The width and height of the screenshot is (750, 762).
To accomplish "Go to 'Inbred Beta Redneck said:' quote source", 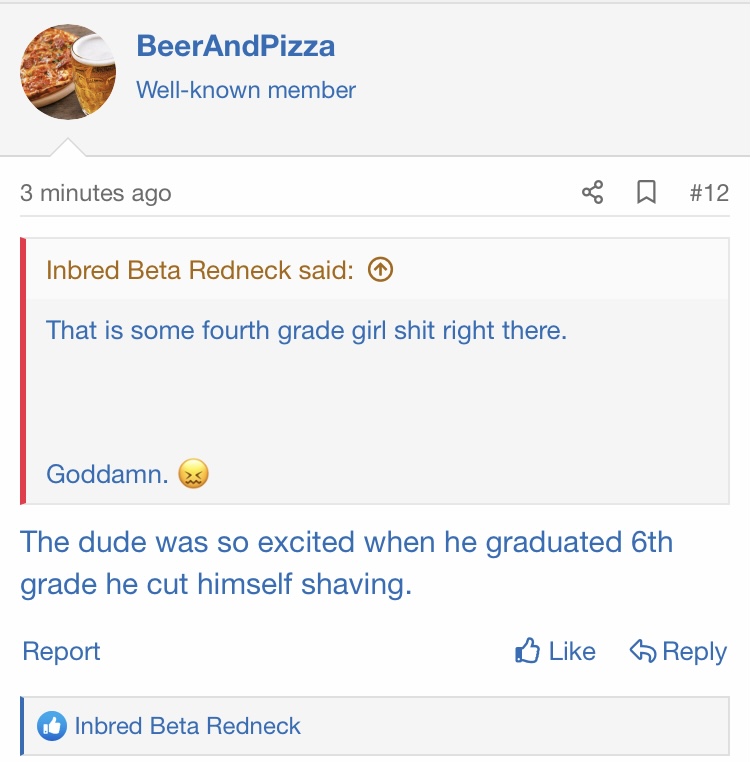I will coord(199,270).
